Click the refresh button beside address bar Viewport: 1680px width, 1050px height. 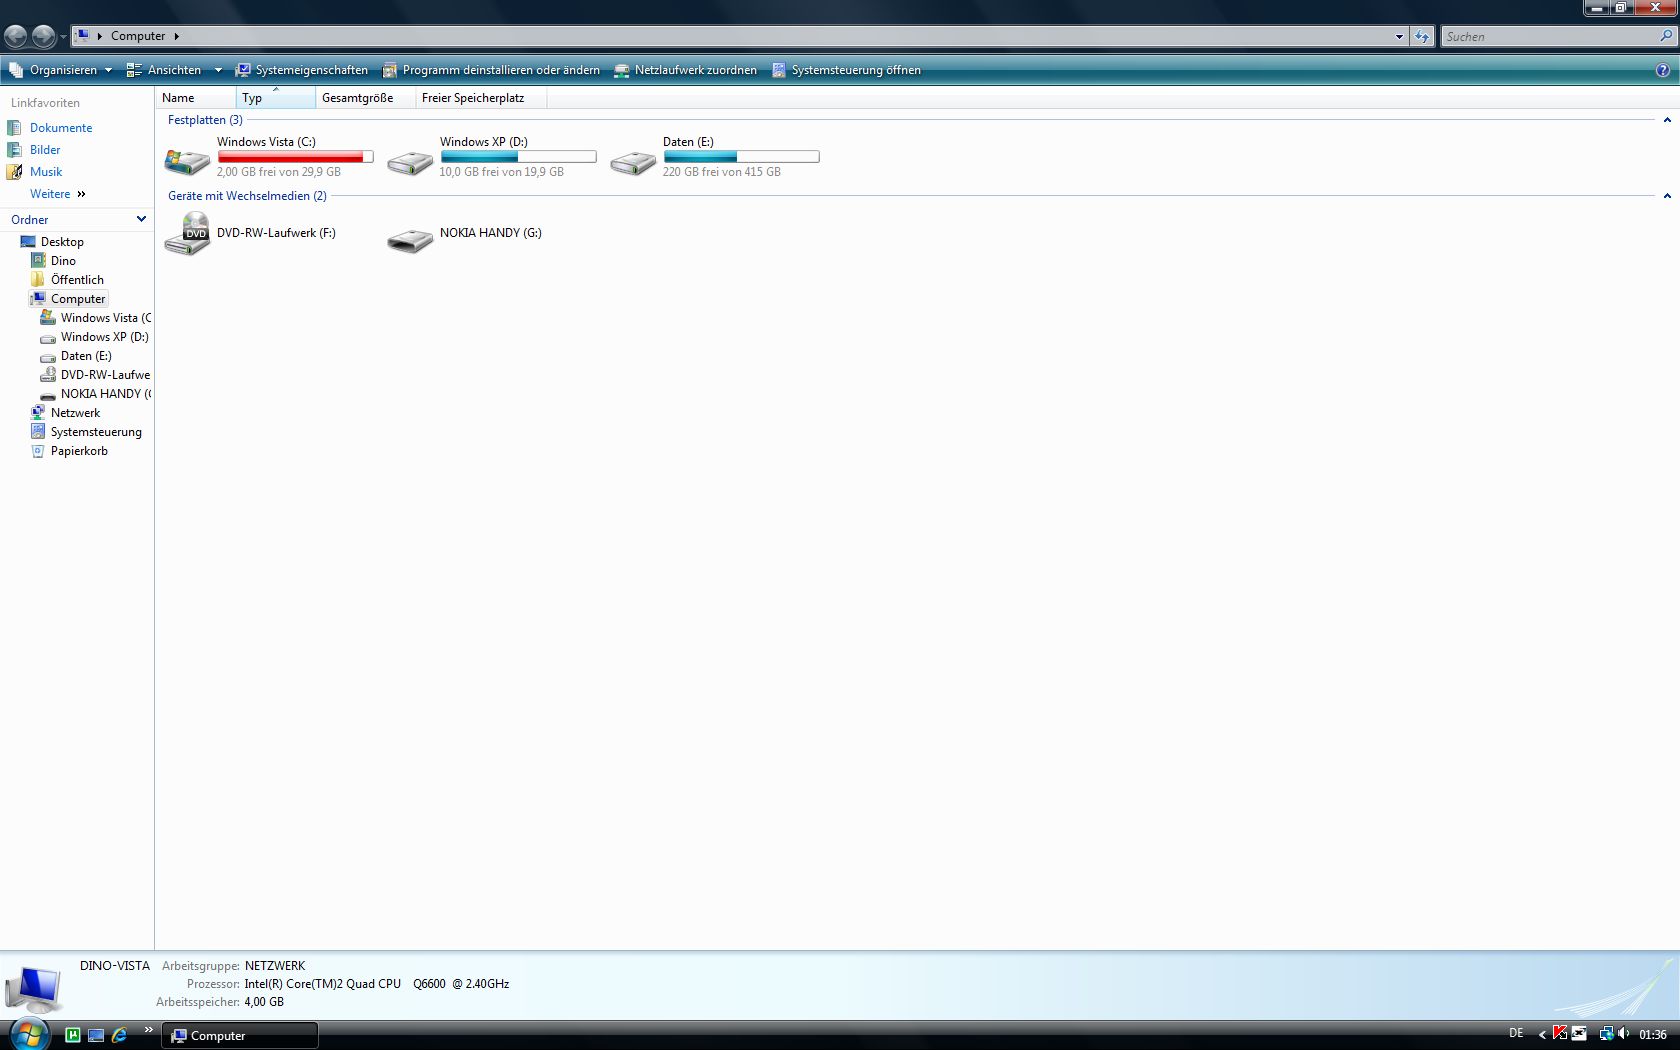[x=1422, y=36]
